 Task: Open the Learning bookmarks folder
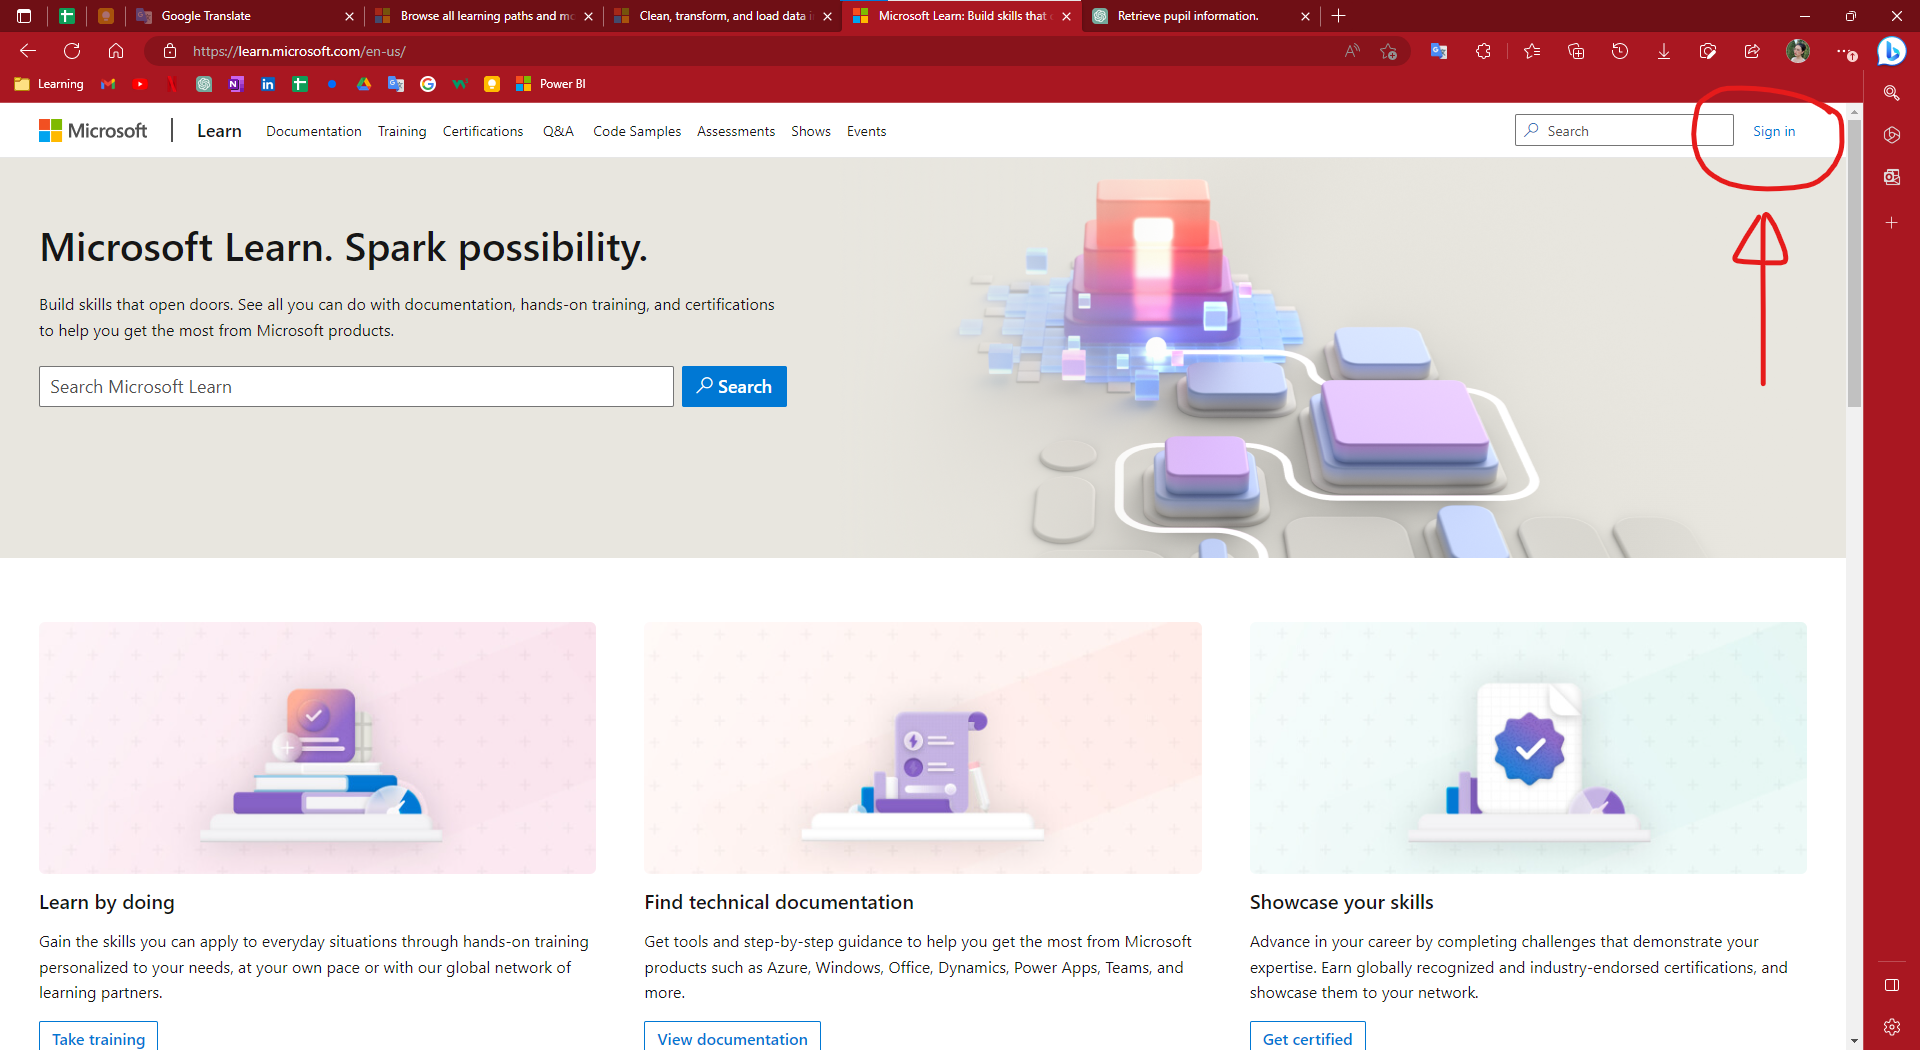coord(48,84)
